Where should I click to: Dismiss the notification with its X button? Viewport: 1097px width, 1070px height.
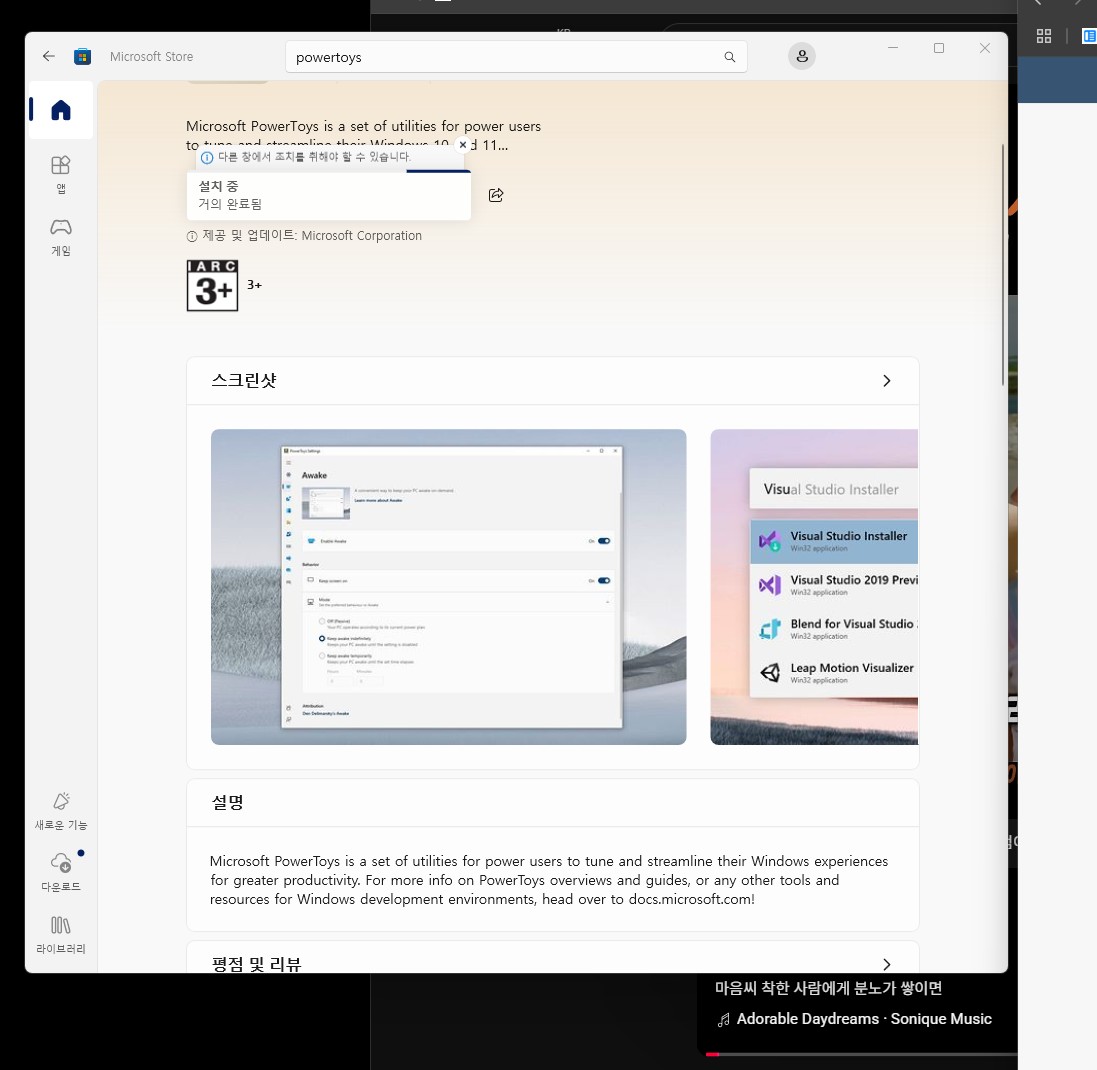[462, 145]
